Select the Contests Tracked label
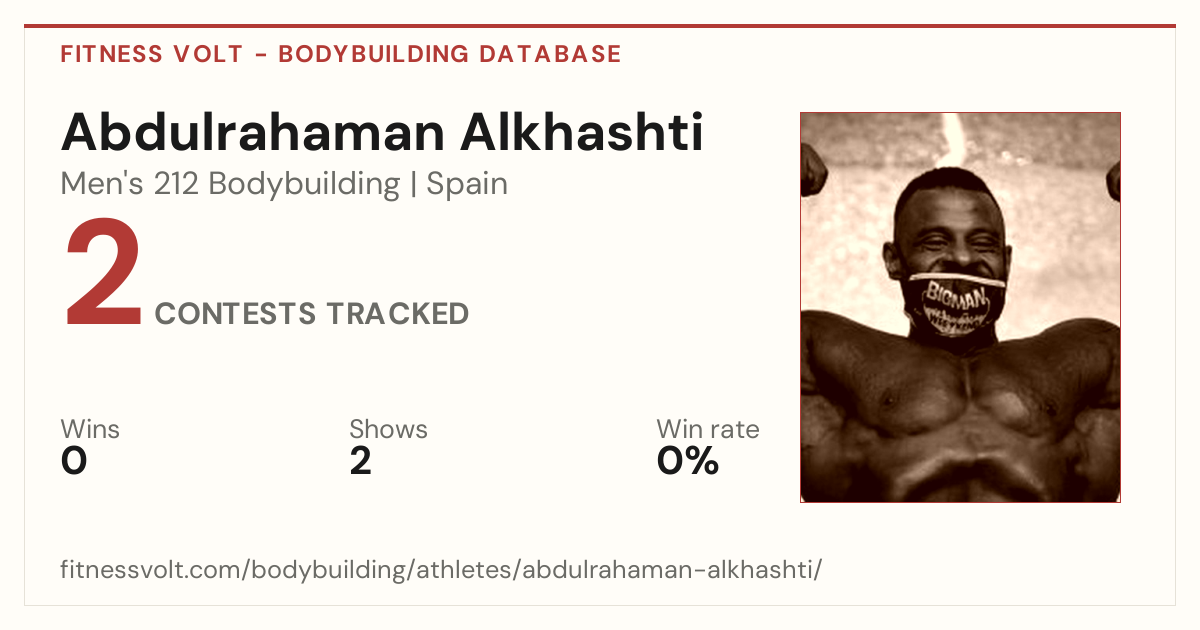Screen dimensions: 1200x630 [x=312, y=314]
